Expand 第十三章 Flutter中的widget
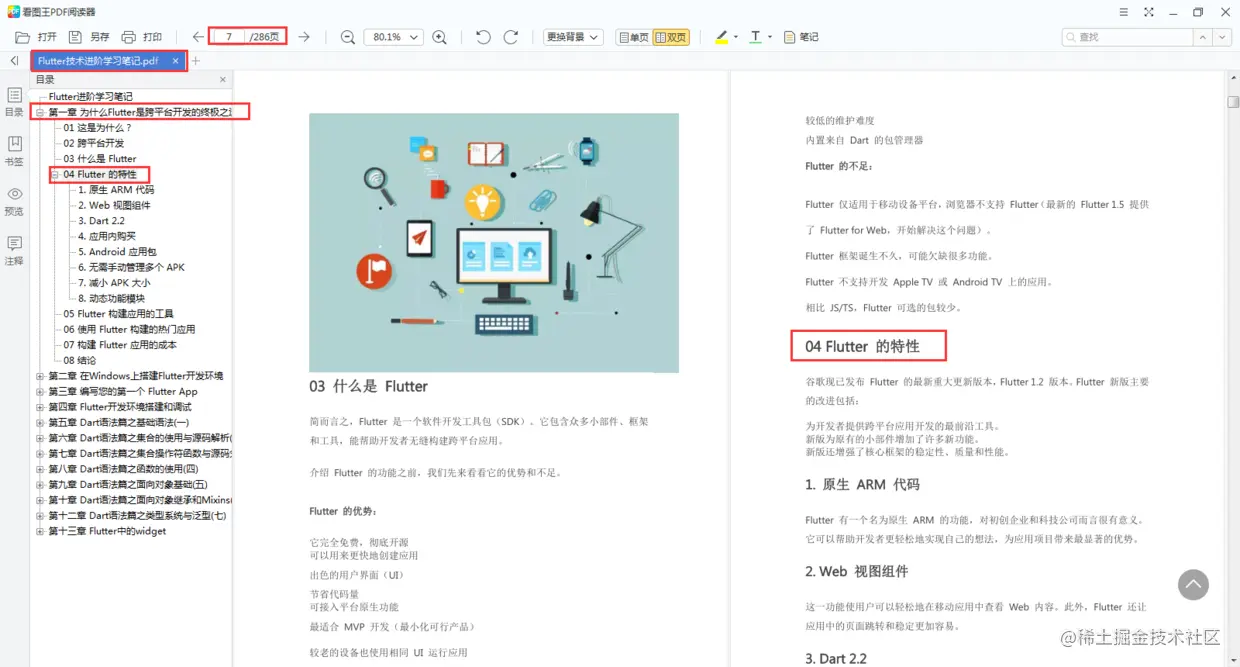 (x=40, y=531)
